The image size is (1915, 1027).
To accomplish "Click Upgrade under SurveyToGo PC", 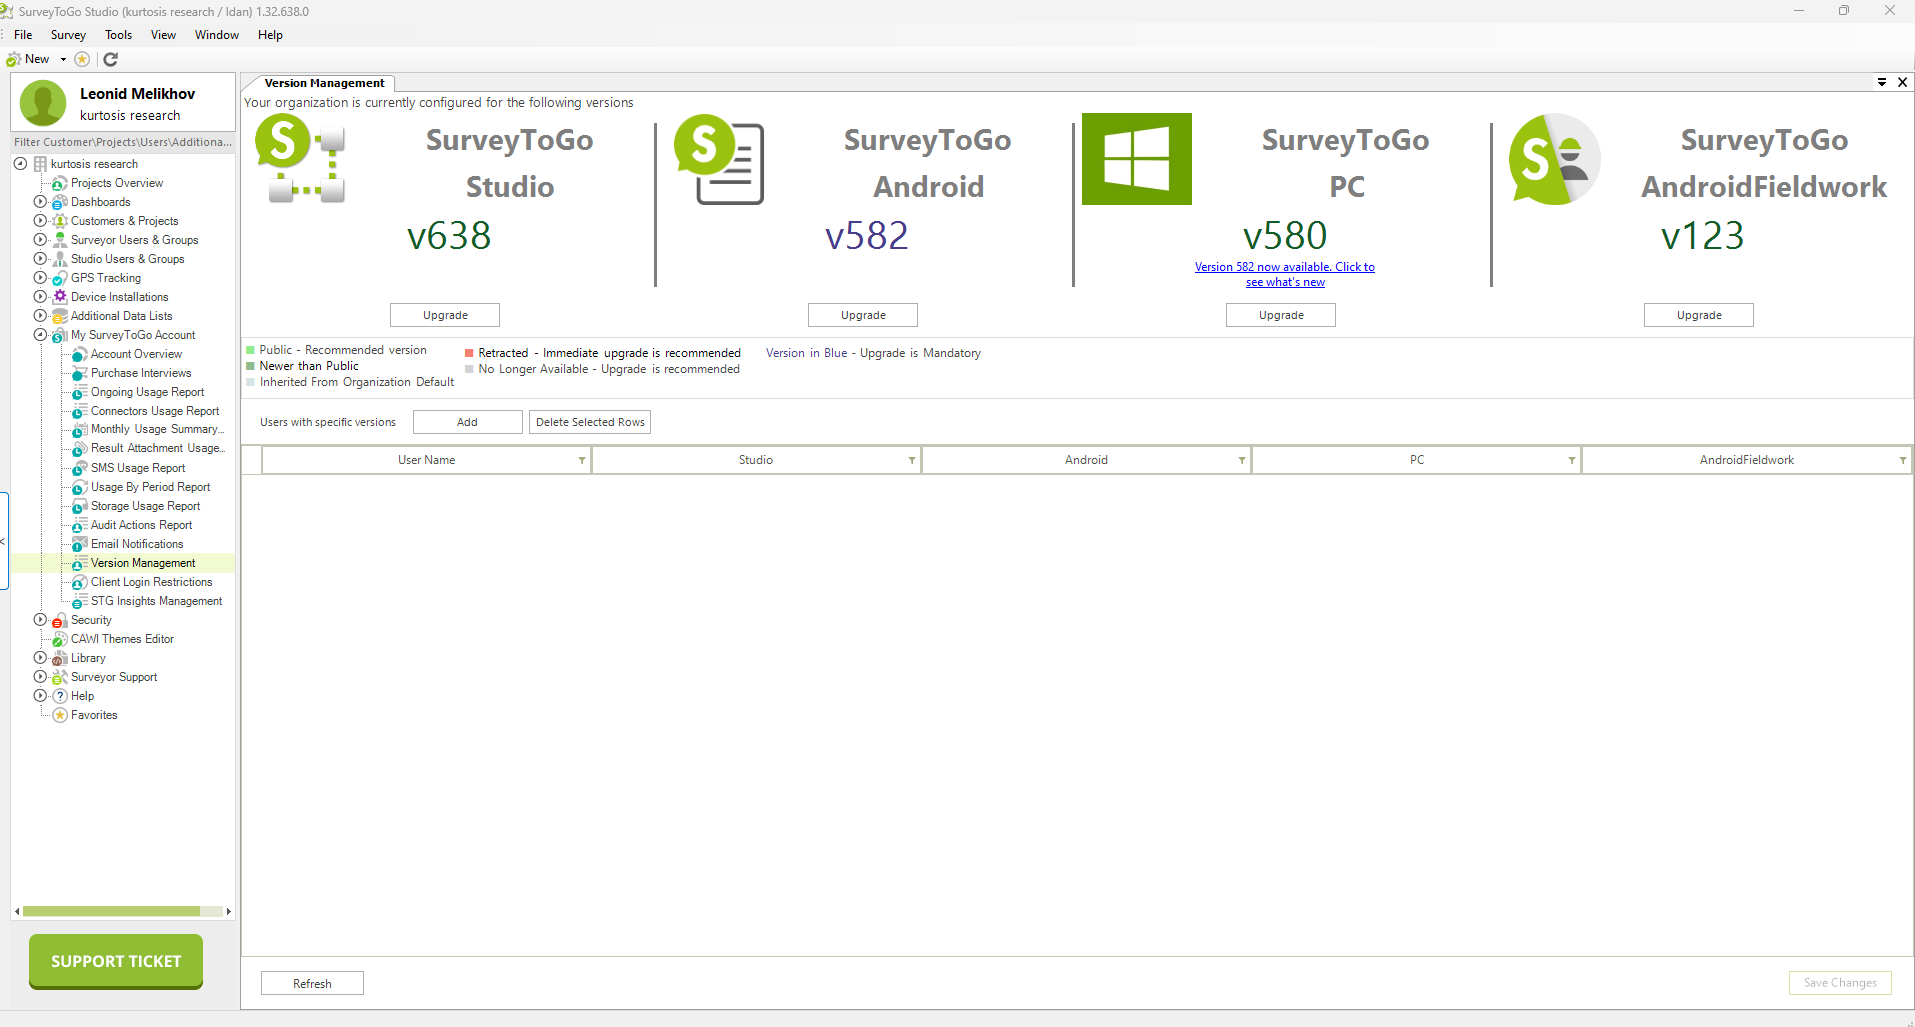I will [x=1281, y=315].
